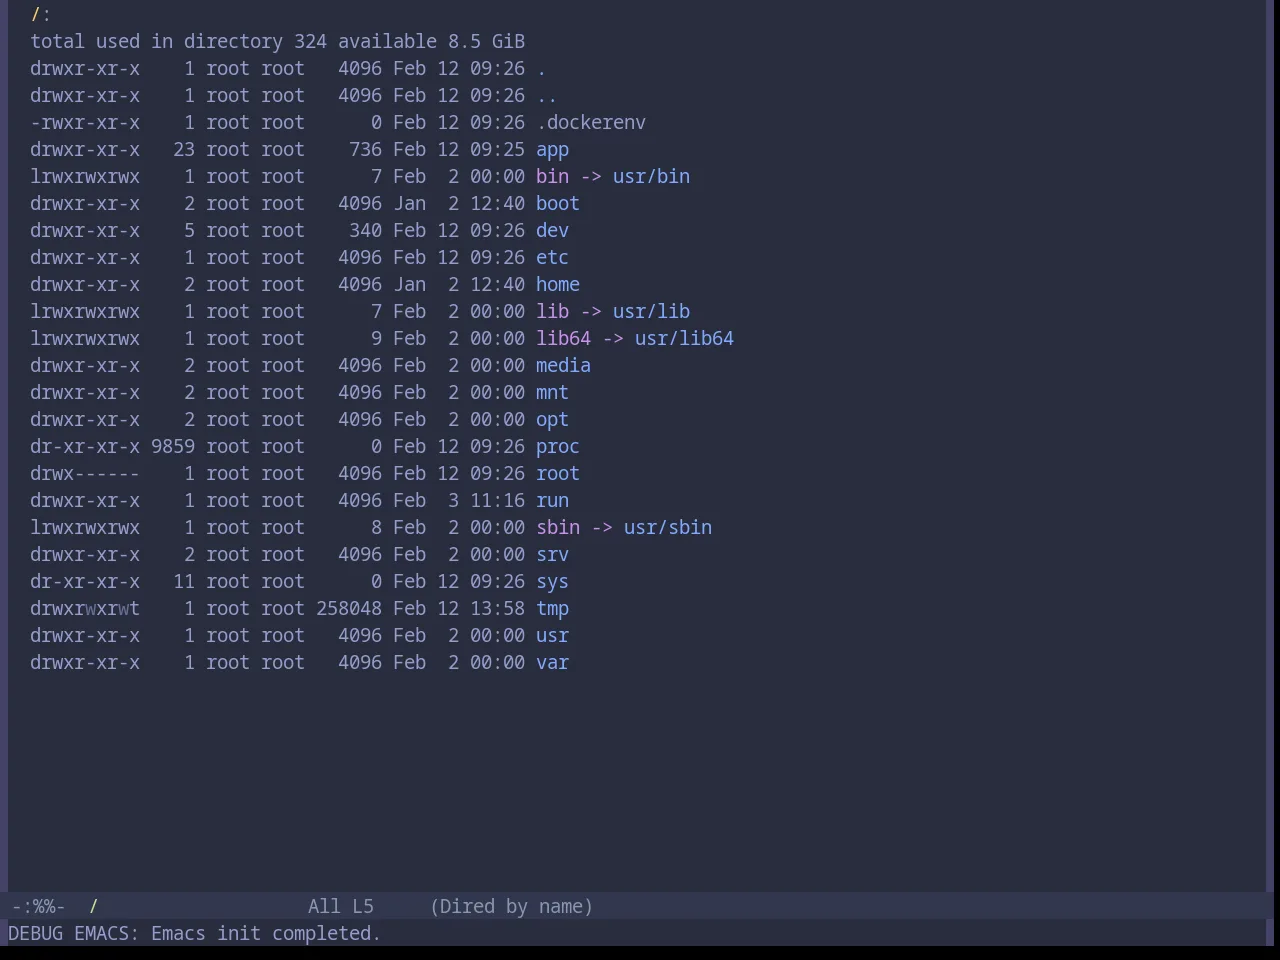
Task: Open the bin symlink entry
Action: tap(552, 177)
